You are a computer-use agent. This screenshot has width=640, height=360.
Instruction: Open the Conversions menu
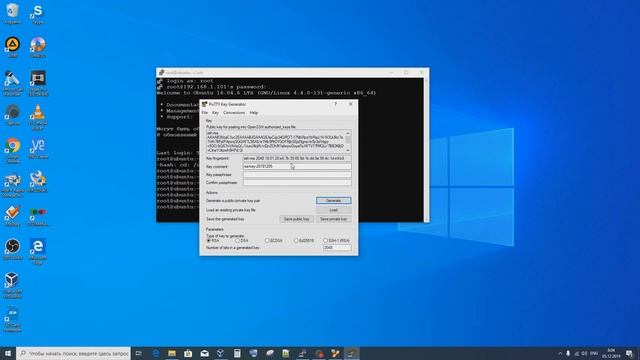point(234,113)
